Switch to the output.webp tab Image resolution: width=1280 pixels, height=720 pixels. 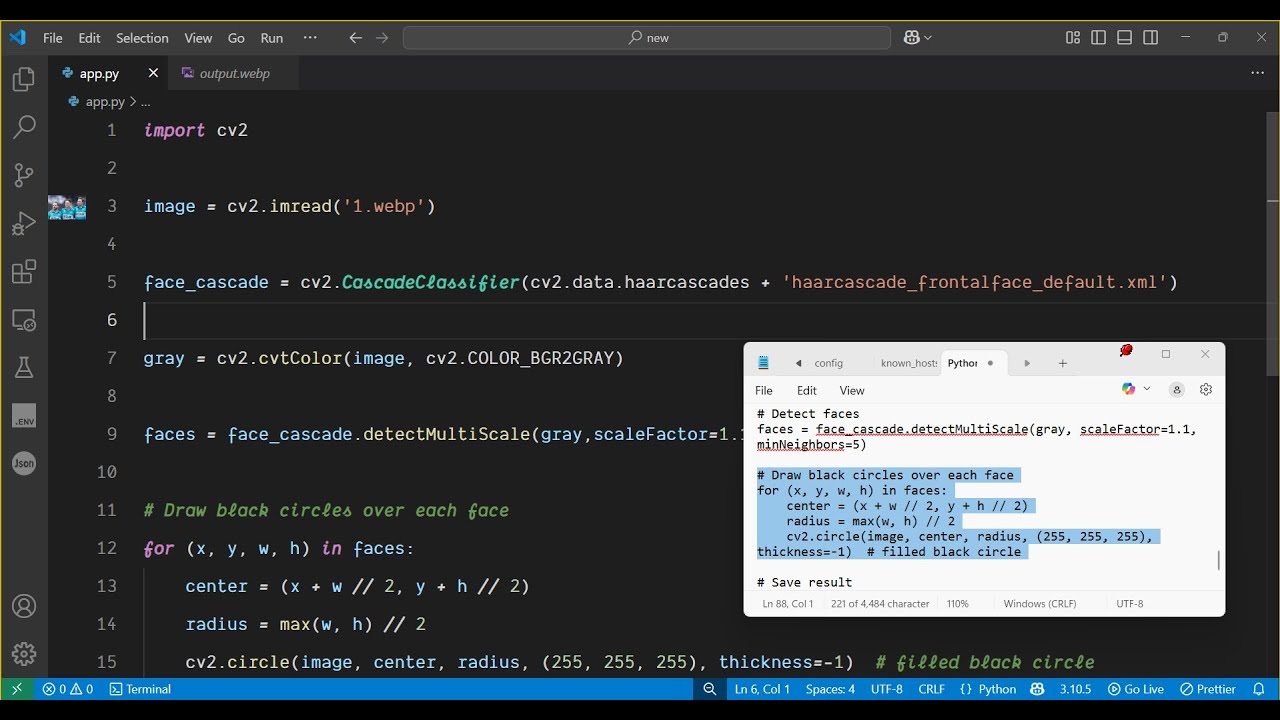[x=234, y=73]
